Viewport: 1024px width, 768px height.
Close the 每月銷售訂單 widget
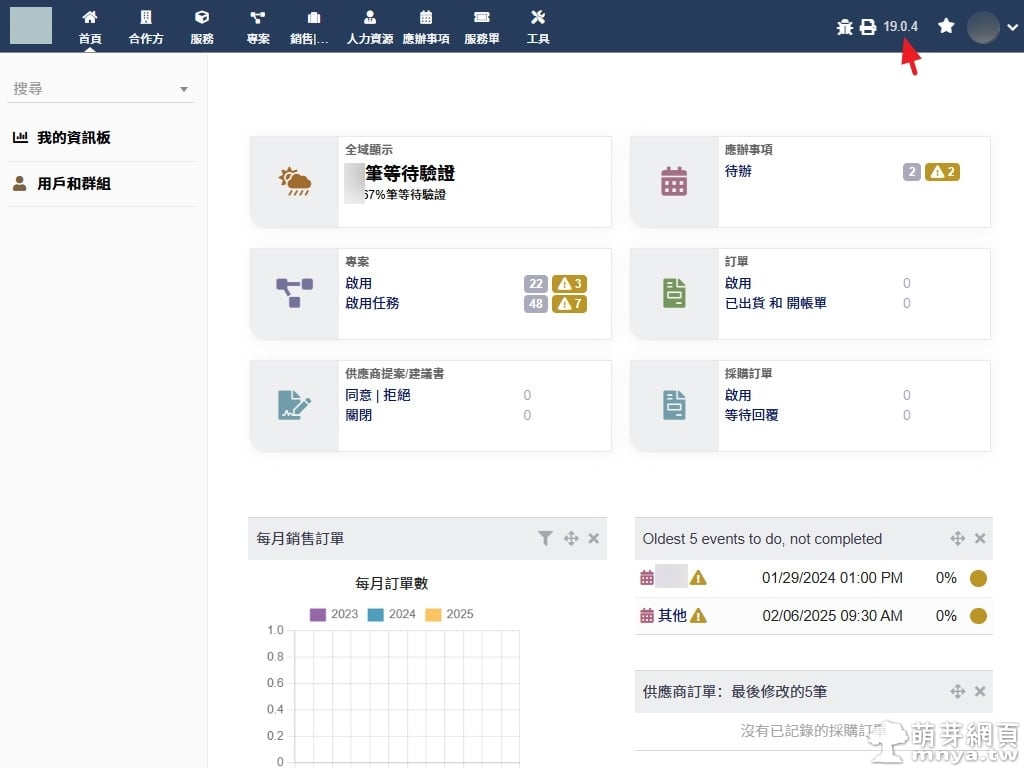pos(593,538)
